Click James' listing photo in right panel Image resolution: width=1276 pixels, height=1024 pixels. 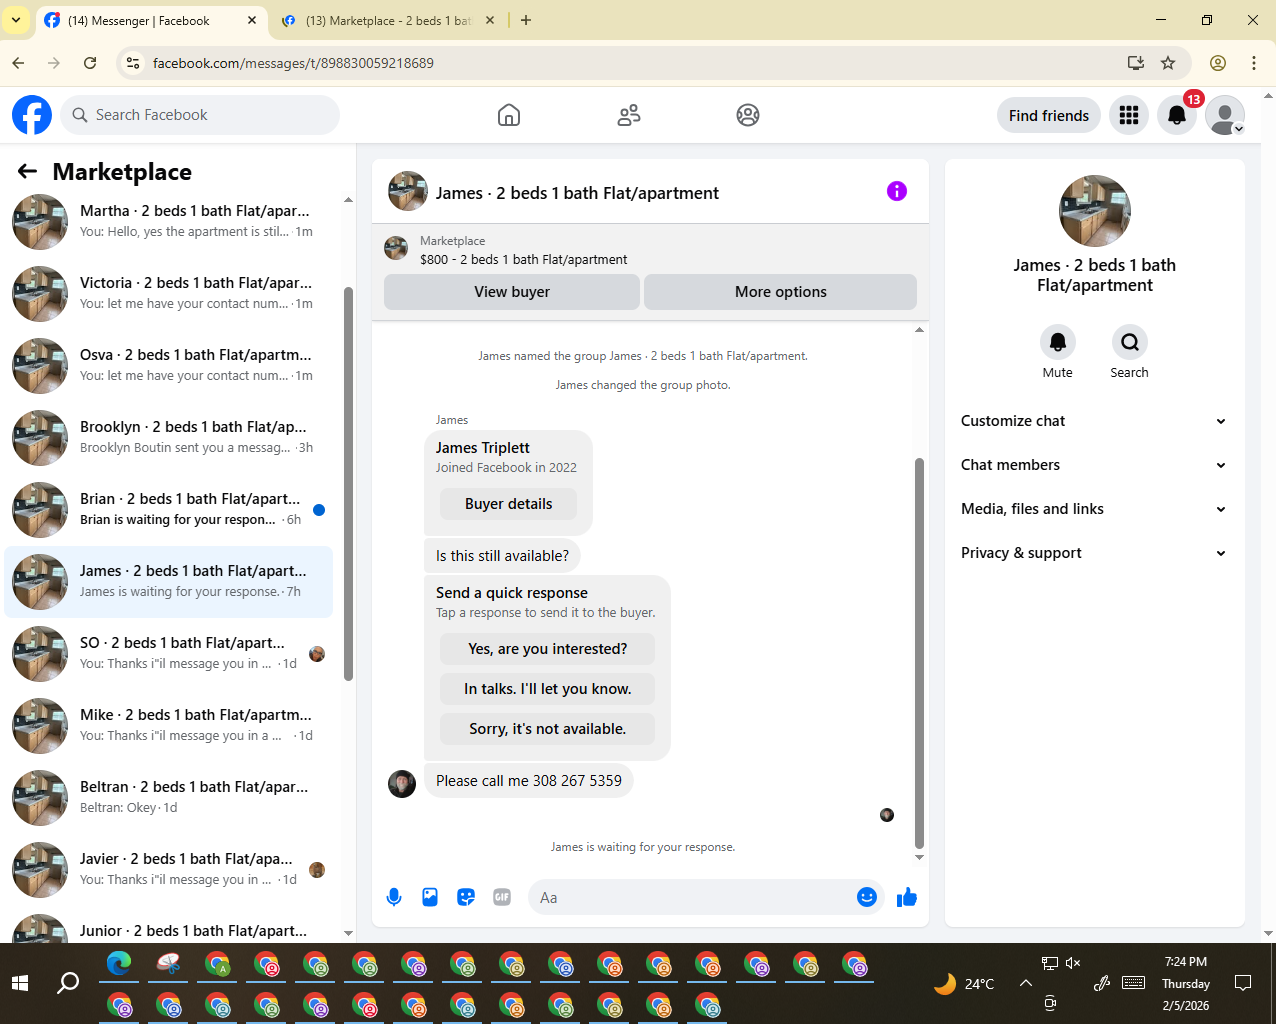click(x=1095, y=211)
